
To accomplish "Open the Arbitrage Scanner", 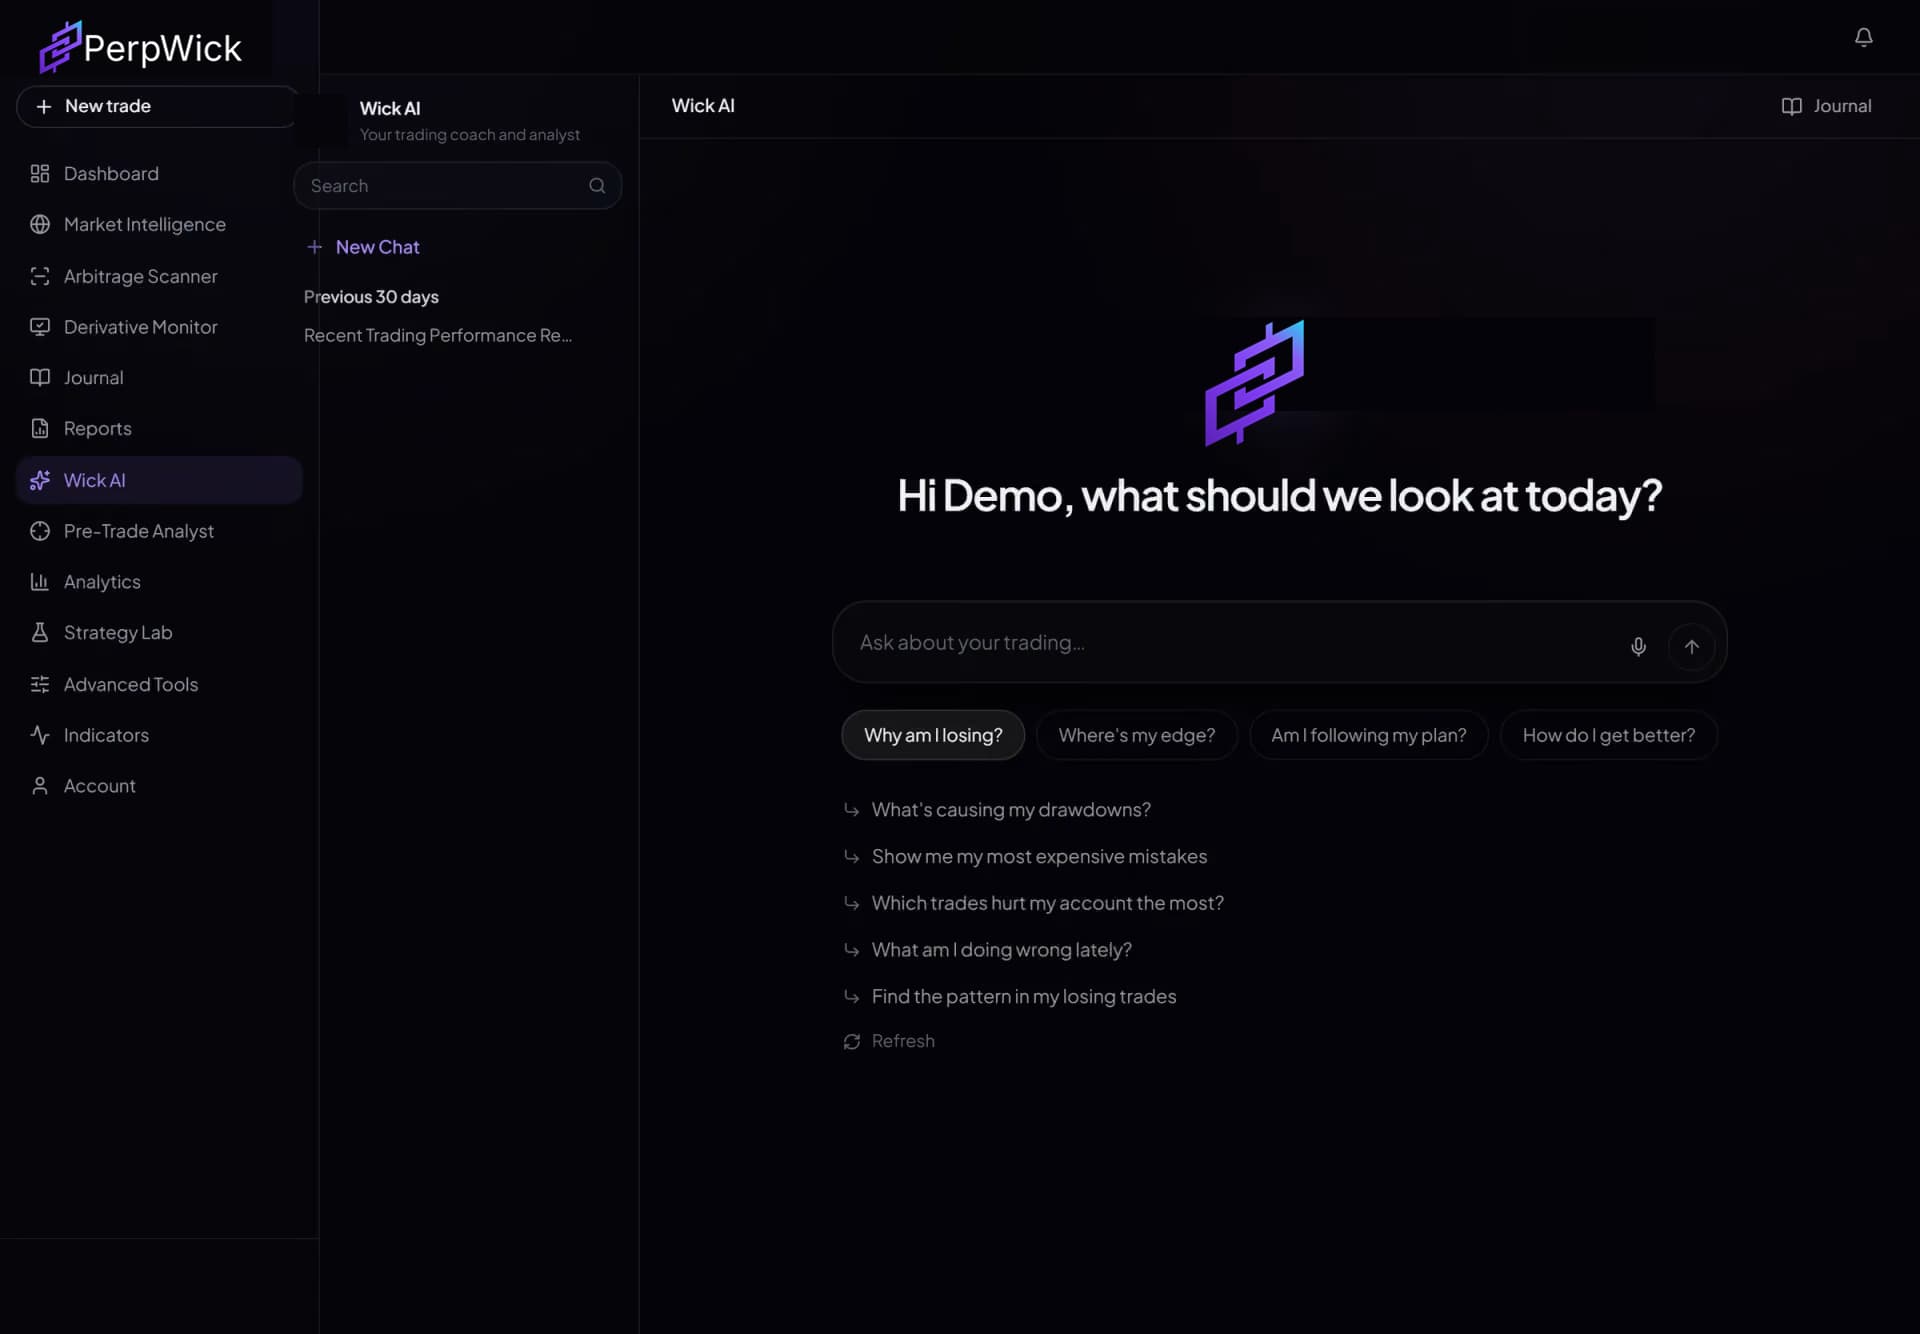I will click(159, 276).
